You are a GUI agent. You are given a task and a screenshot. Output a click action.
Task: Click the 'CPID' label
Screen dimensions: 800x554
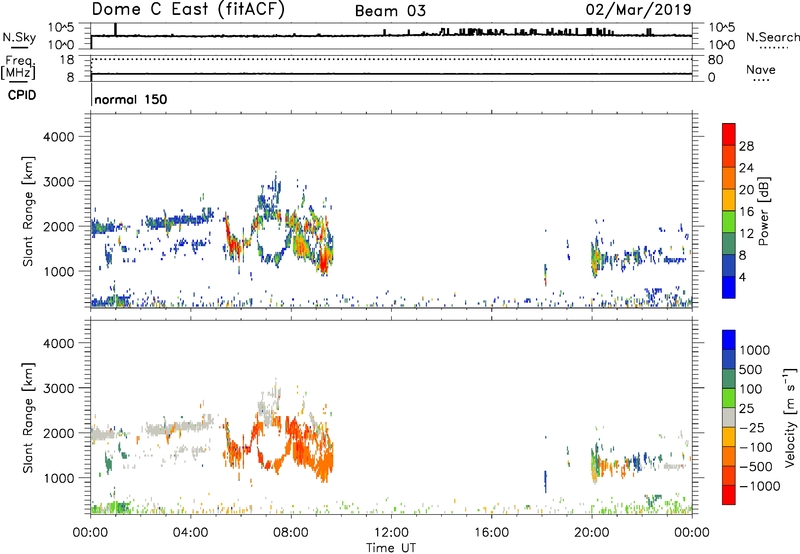pos(22,95)
